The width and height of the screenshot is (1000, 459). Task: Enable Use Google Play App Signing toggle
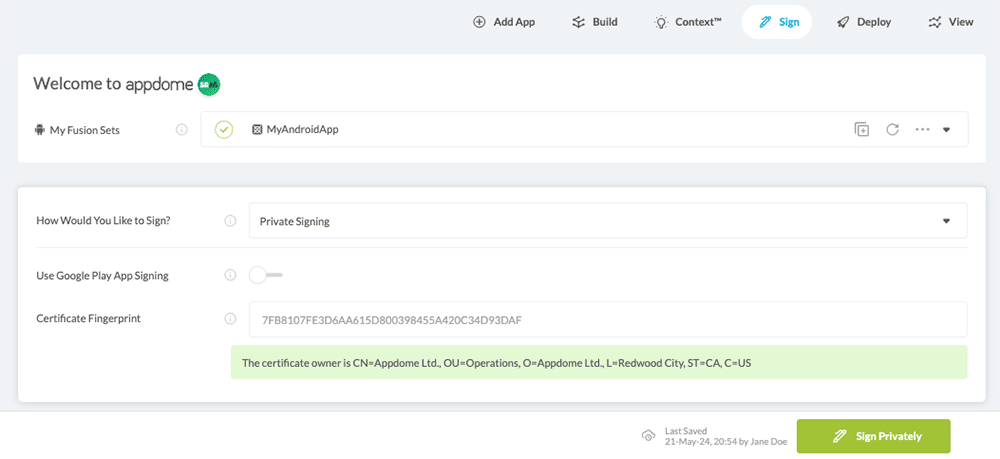[266, 275]
